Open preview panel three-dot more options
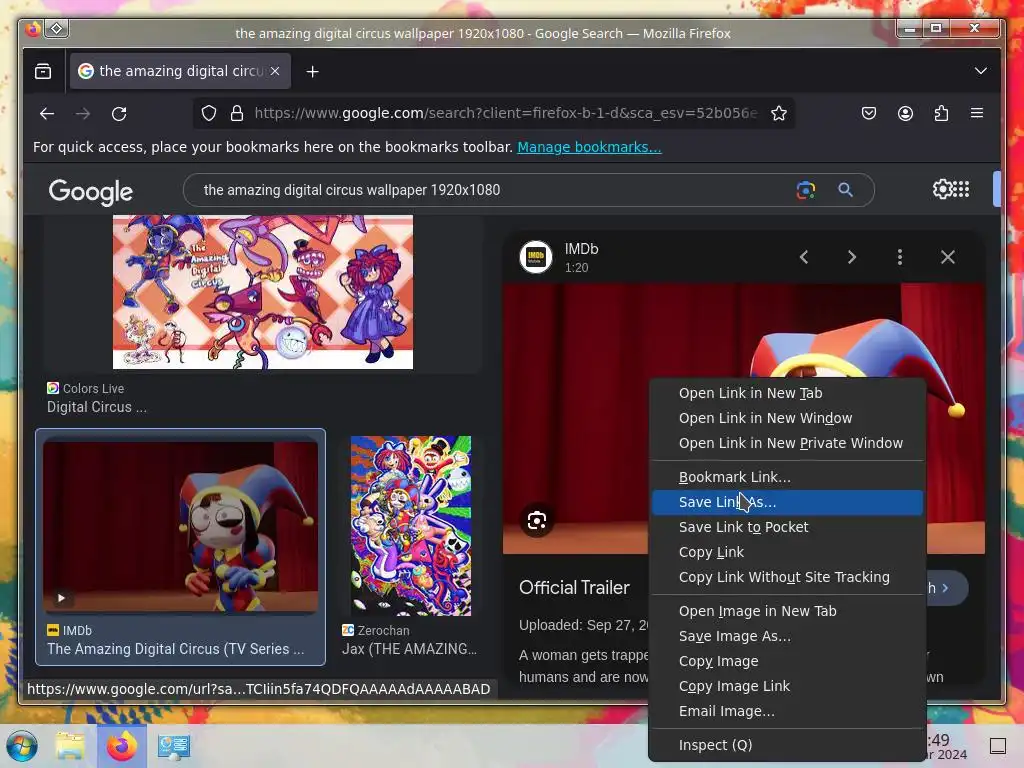The image size is (1024, 768). pyautogui.click(x=900, y=257)
